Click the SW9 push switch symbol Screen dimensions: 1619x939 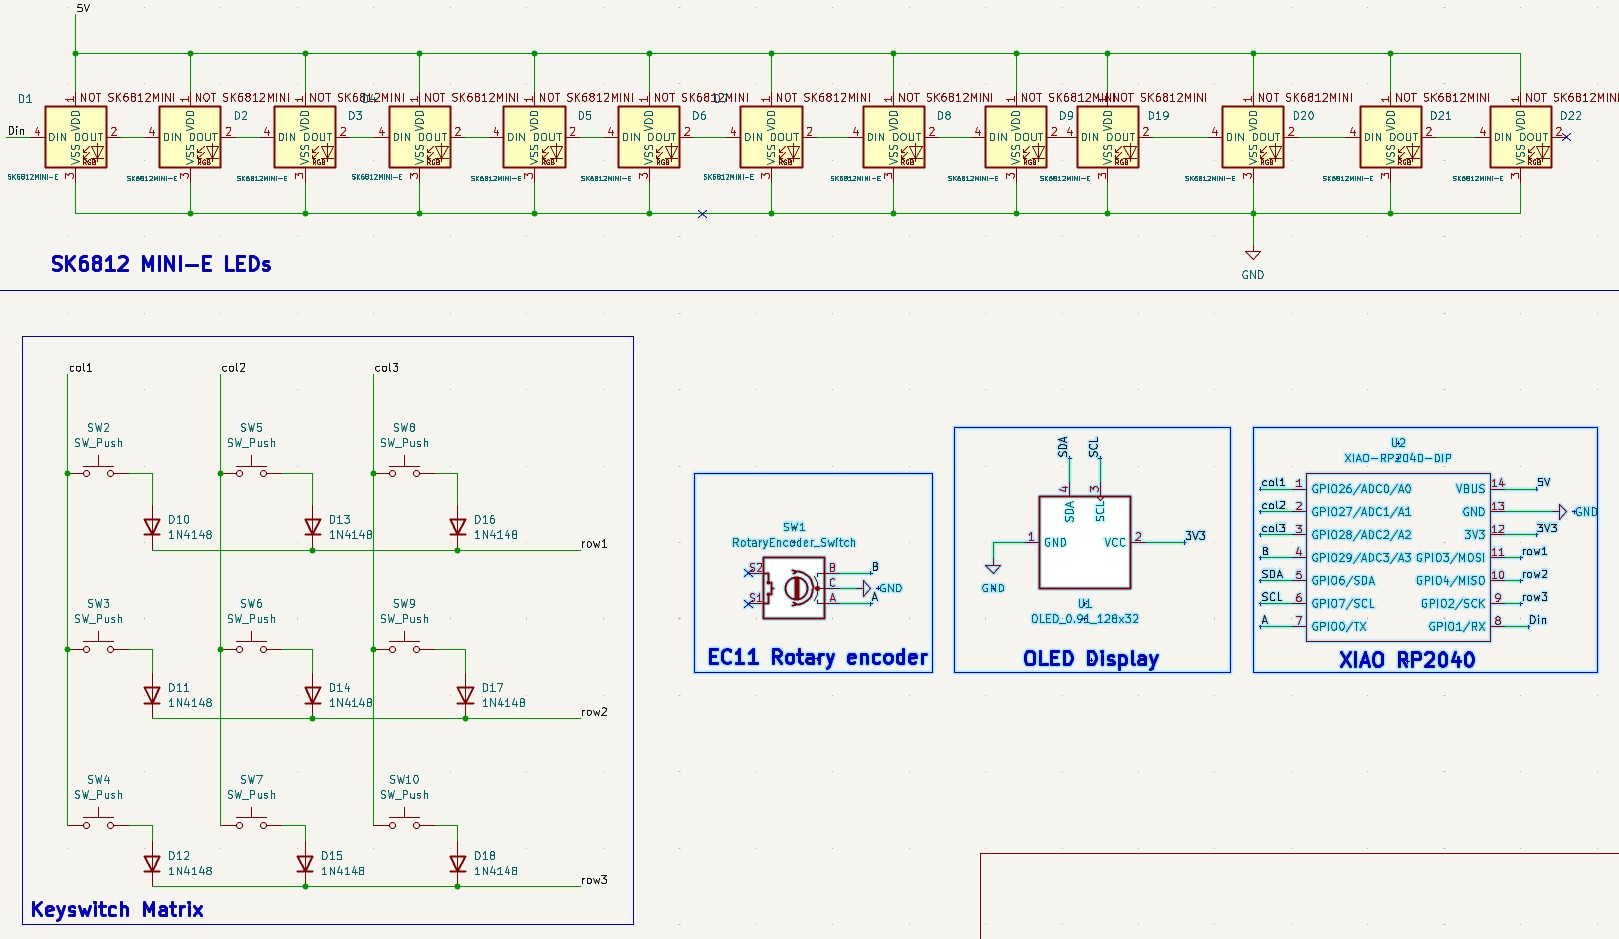pos(404,645)
